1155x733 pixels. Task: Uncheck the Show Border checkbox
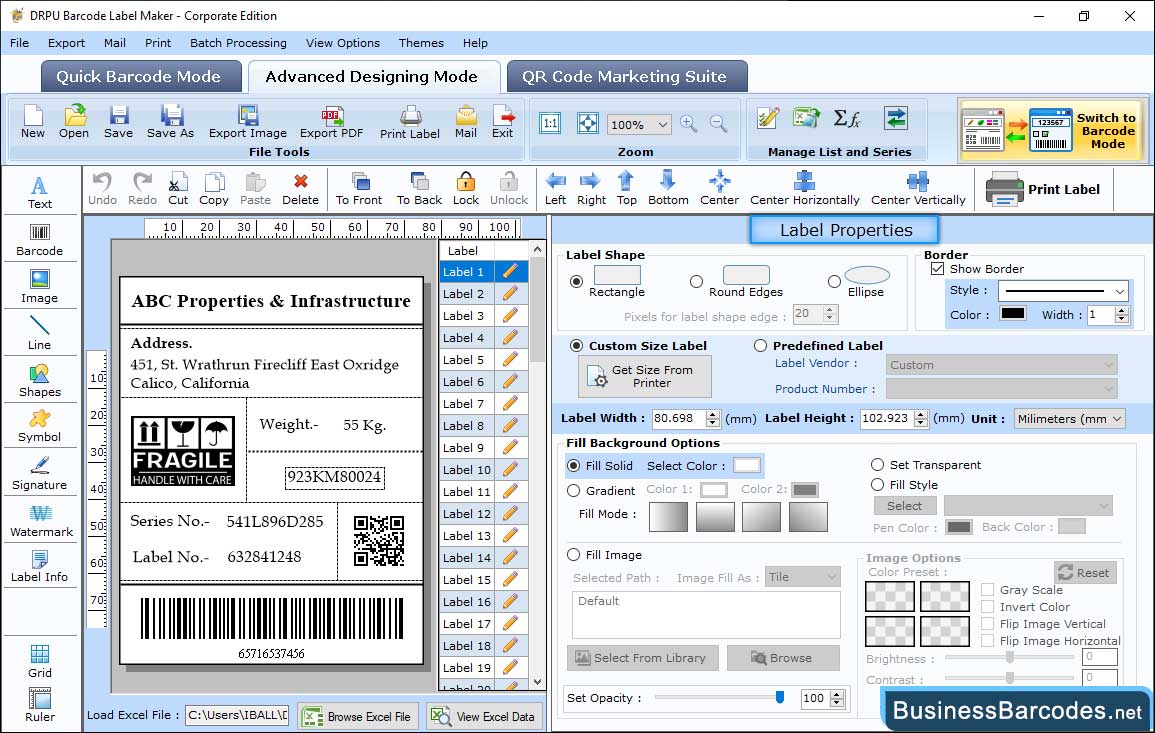coord(937,268)
